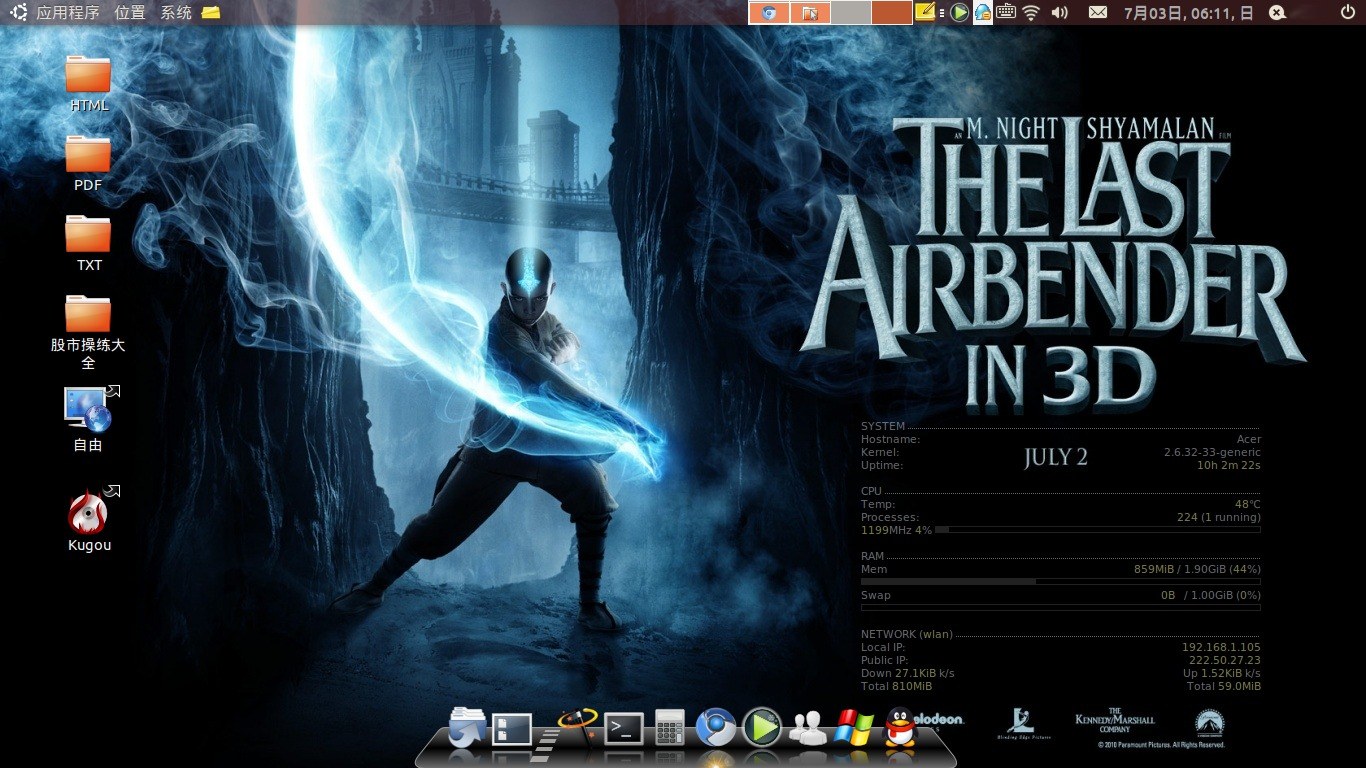Launch Chromium browser from the dock
The width and height of the screenshot is (1366, 768).
[x=716, y=727]
